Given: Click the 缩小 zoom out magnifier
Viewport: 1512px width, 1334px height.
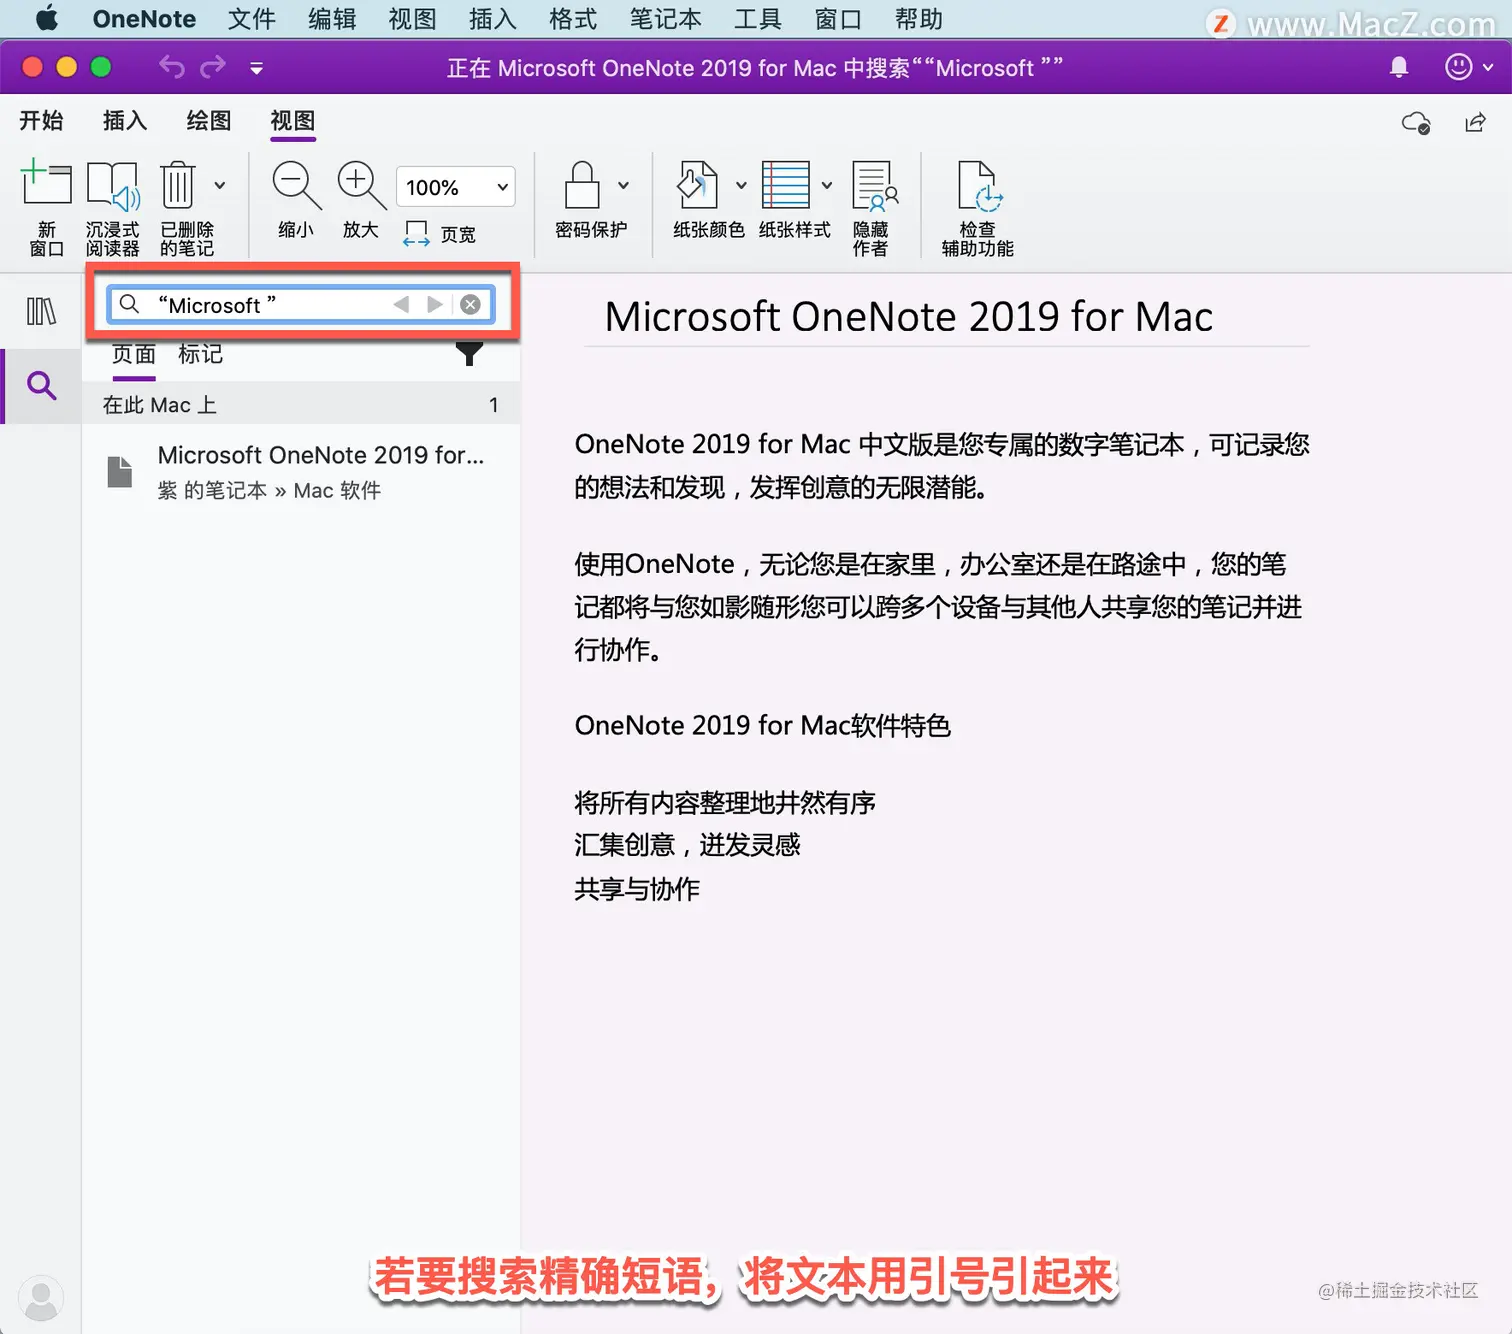Looking at the screenshot, I should [x=296, y=200].
